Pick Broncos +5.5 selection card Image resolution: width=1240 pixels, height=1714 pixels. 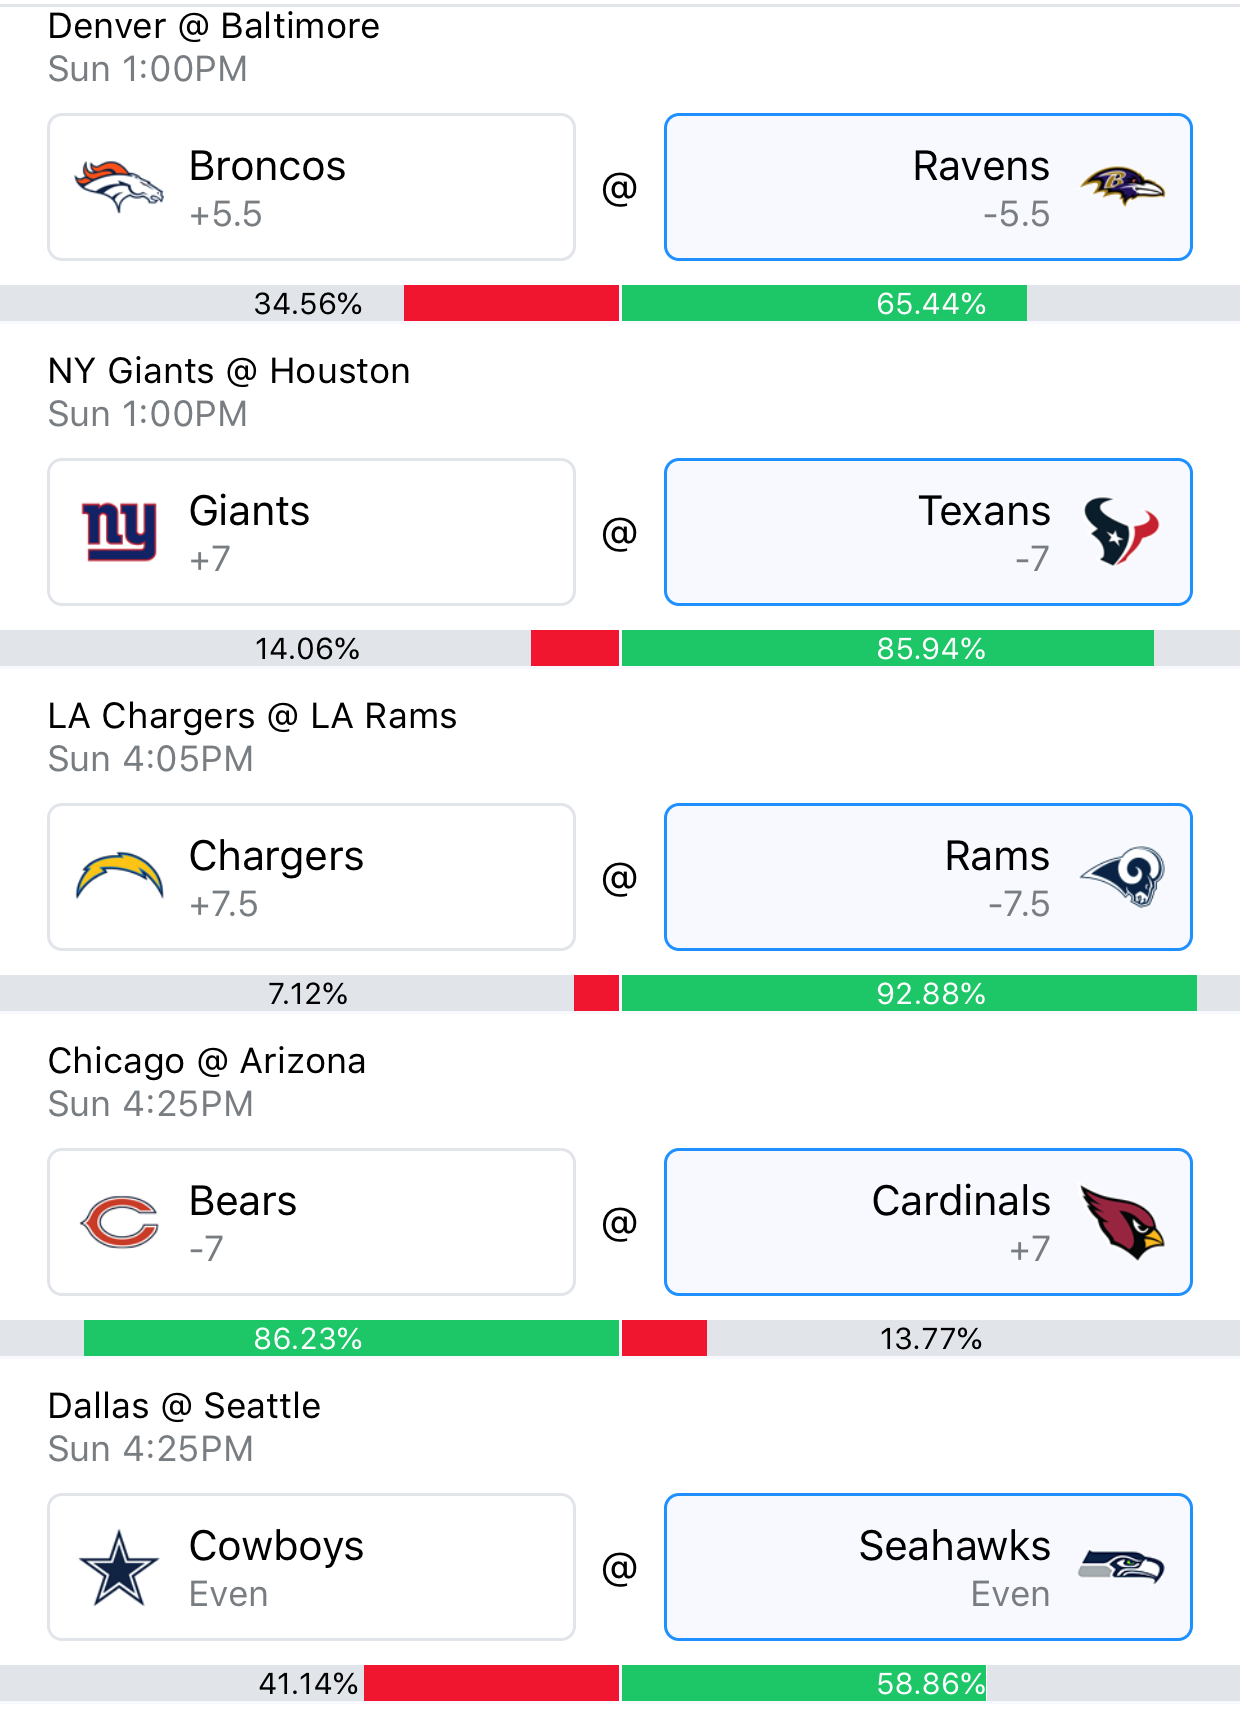(311, 187)
